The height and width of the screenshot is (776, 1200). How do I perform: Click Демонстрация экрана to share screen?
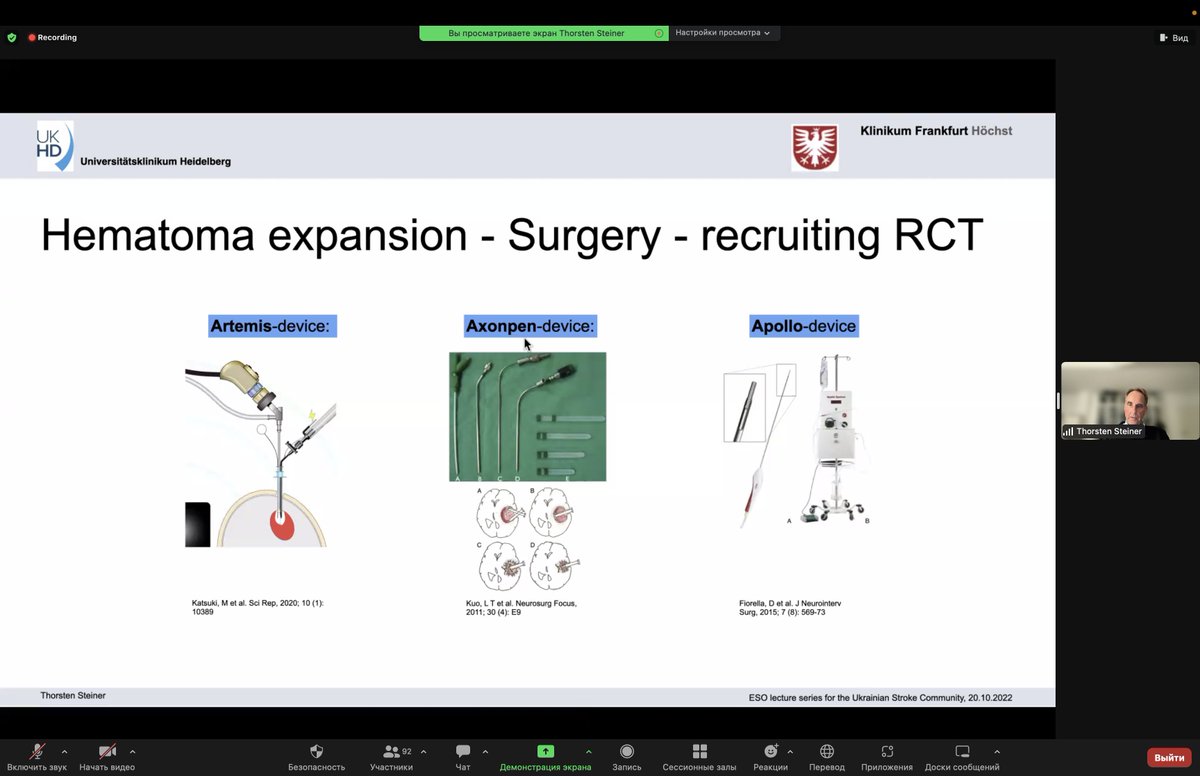(545, 756)
